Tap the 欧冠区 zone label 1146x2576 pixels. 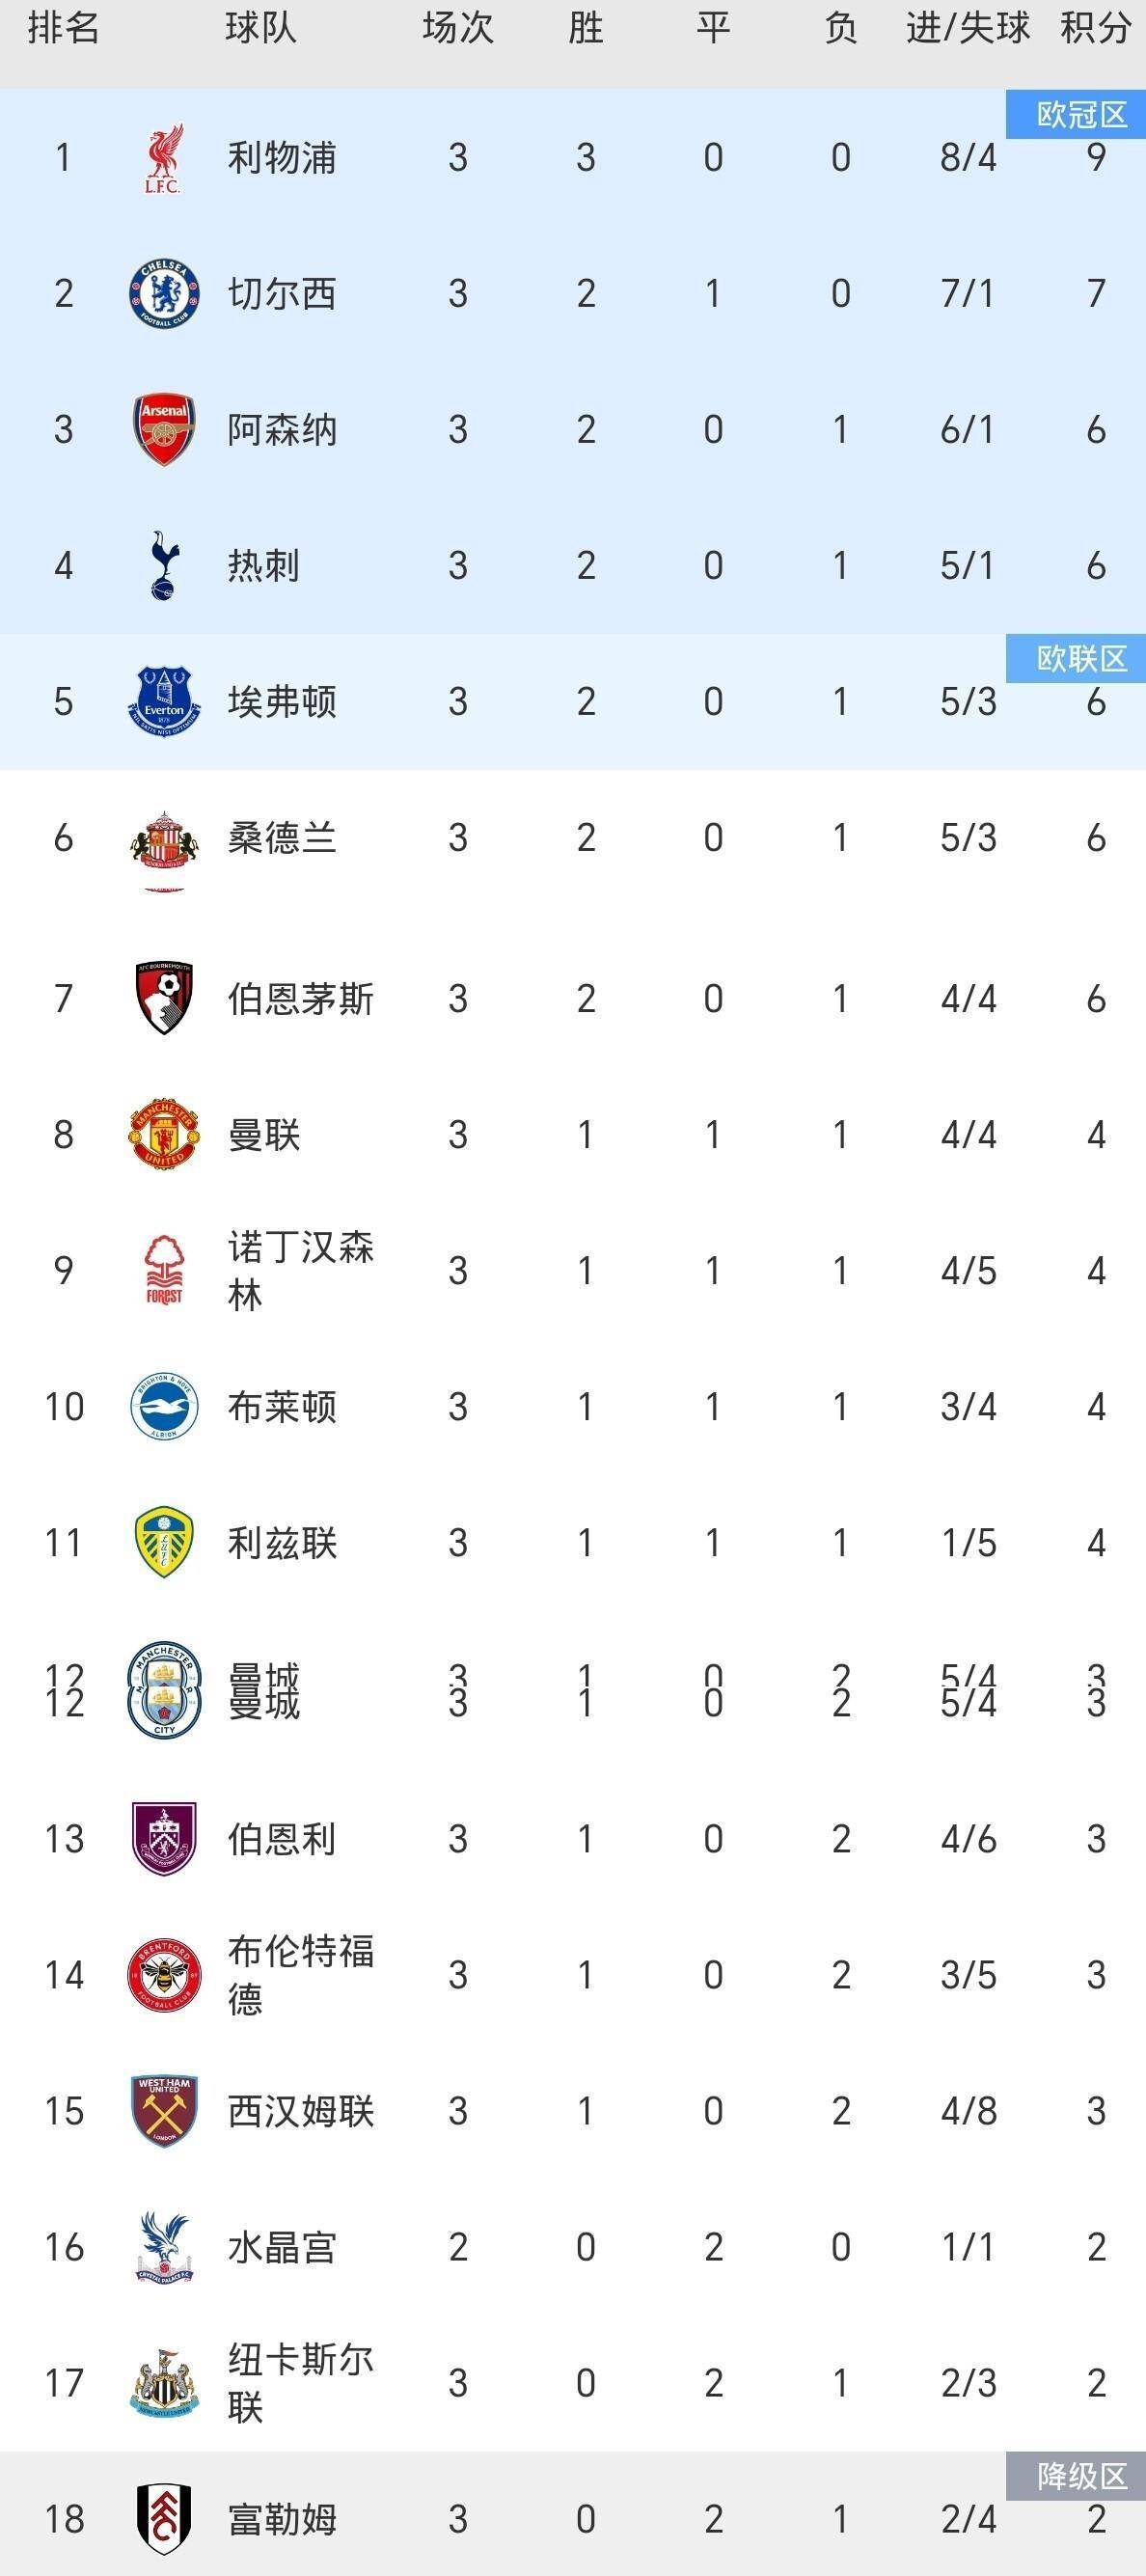(1080, 115)
